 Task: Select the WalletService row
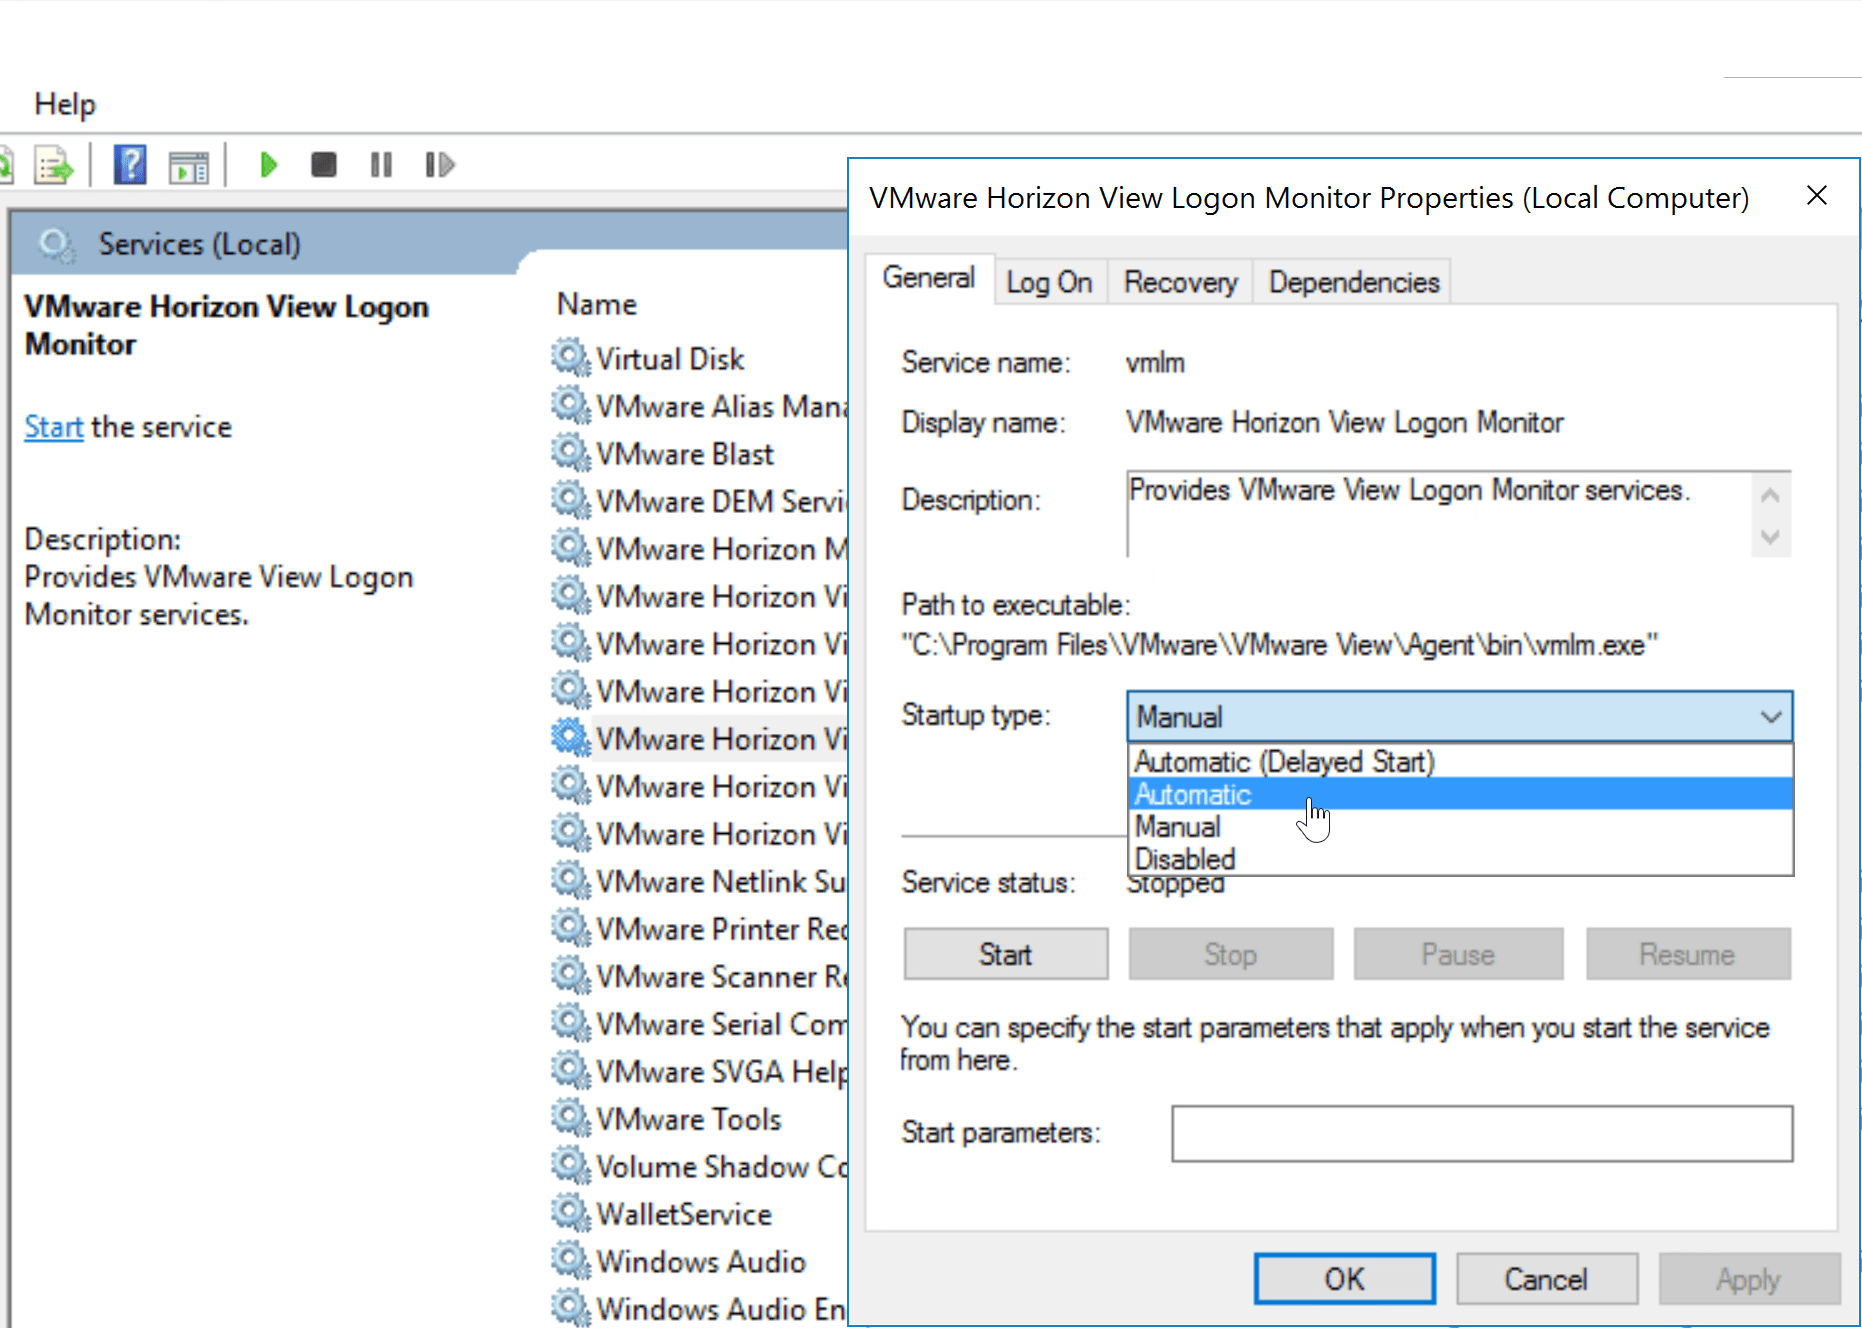[698, 1213]
